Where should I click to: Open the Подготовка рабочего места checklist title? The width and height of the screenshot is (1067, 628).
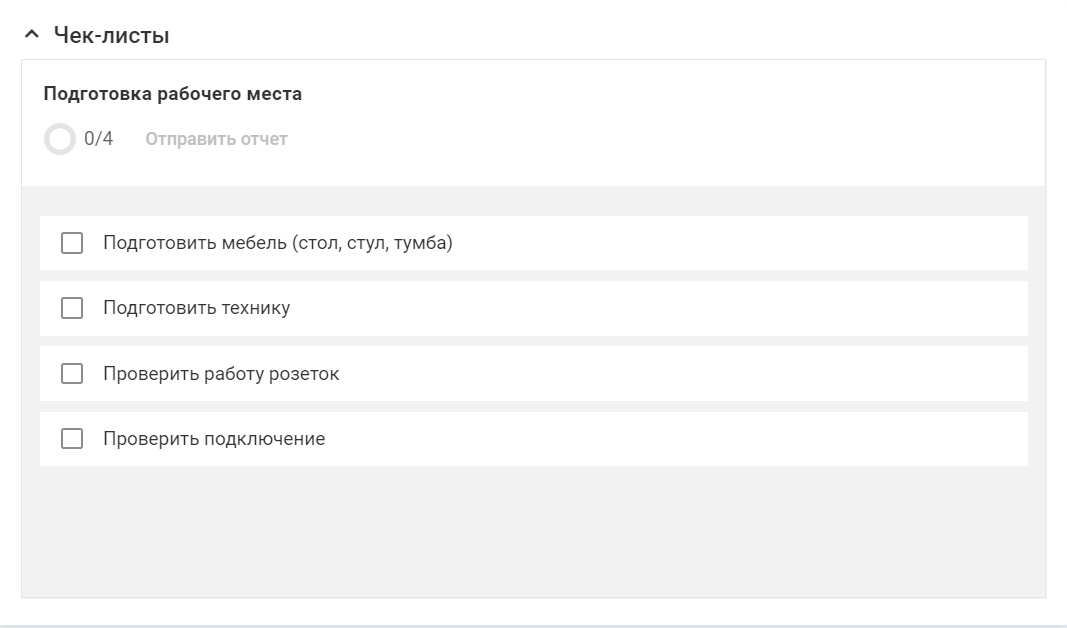(x=172, y=94)
